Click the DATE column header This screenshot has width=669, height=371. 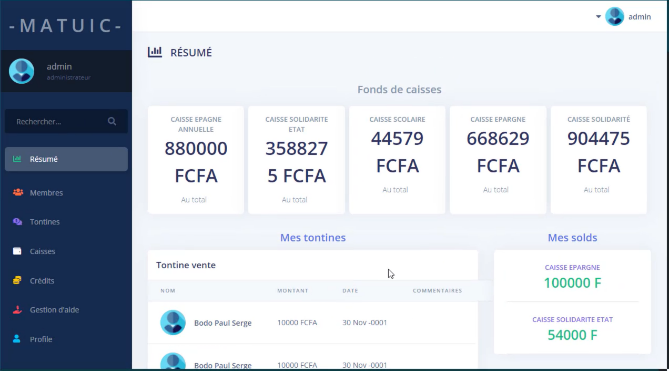coord(350,291)
